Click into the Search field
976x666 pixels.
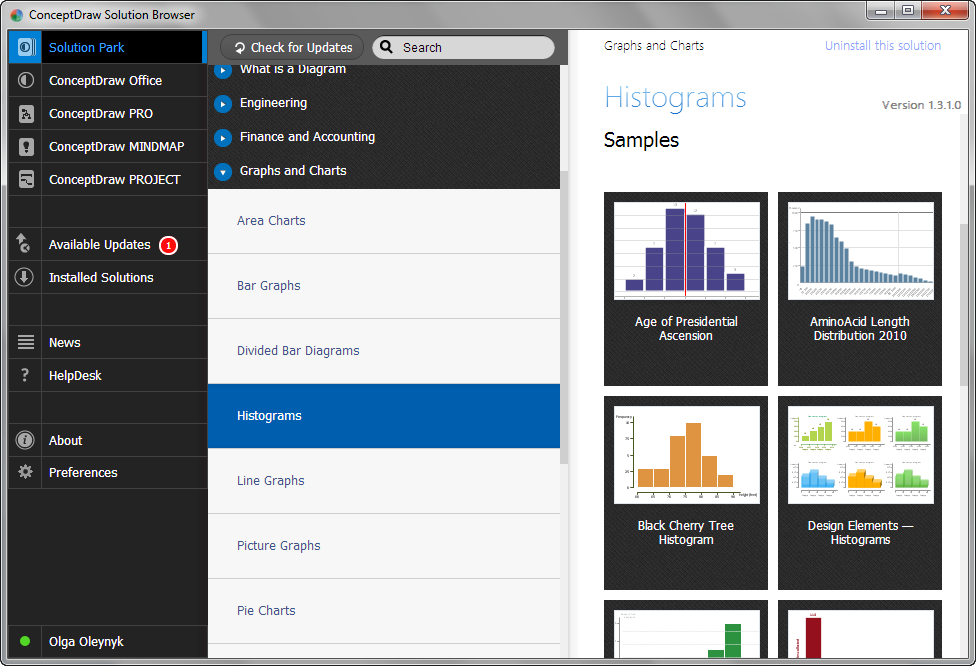point(472,47)
